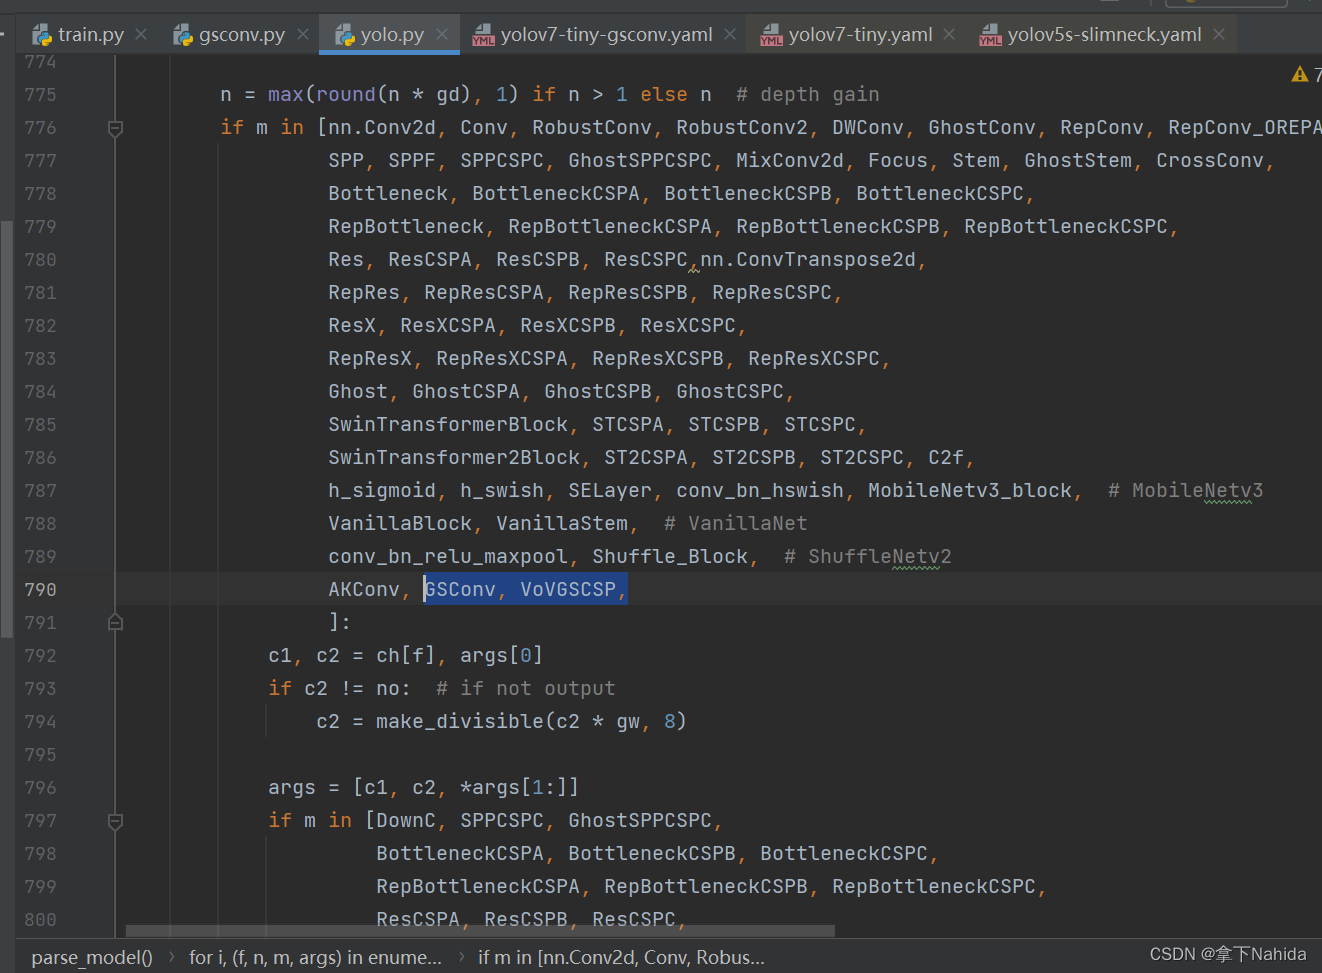Click make_divisible on line 794
This screenshot has height=973, width=1322.
click(x=460, y=722)
